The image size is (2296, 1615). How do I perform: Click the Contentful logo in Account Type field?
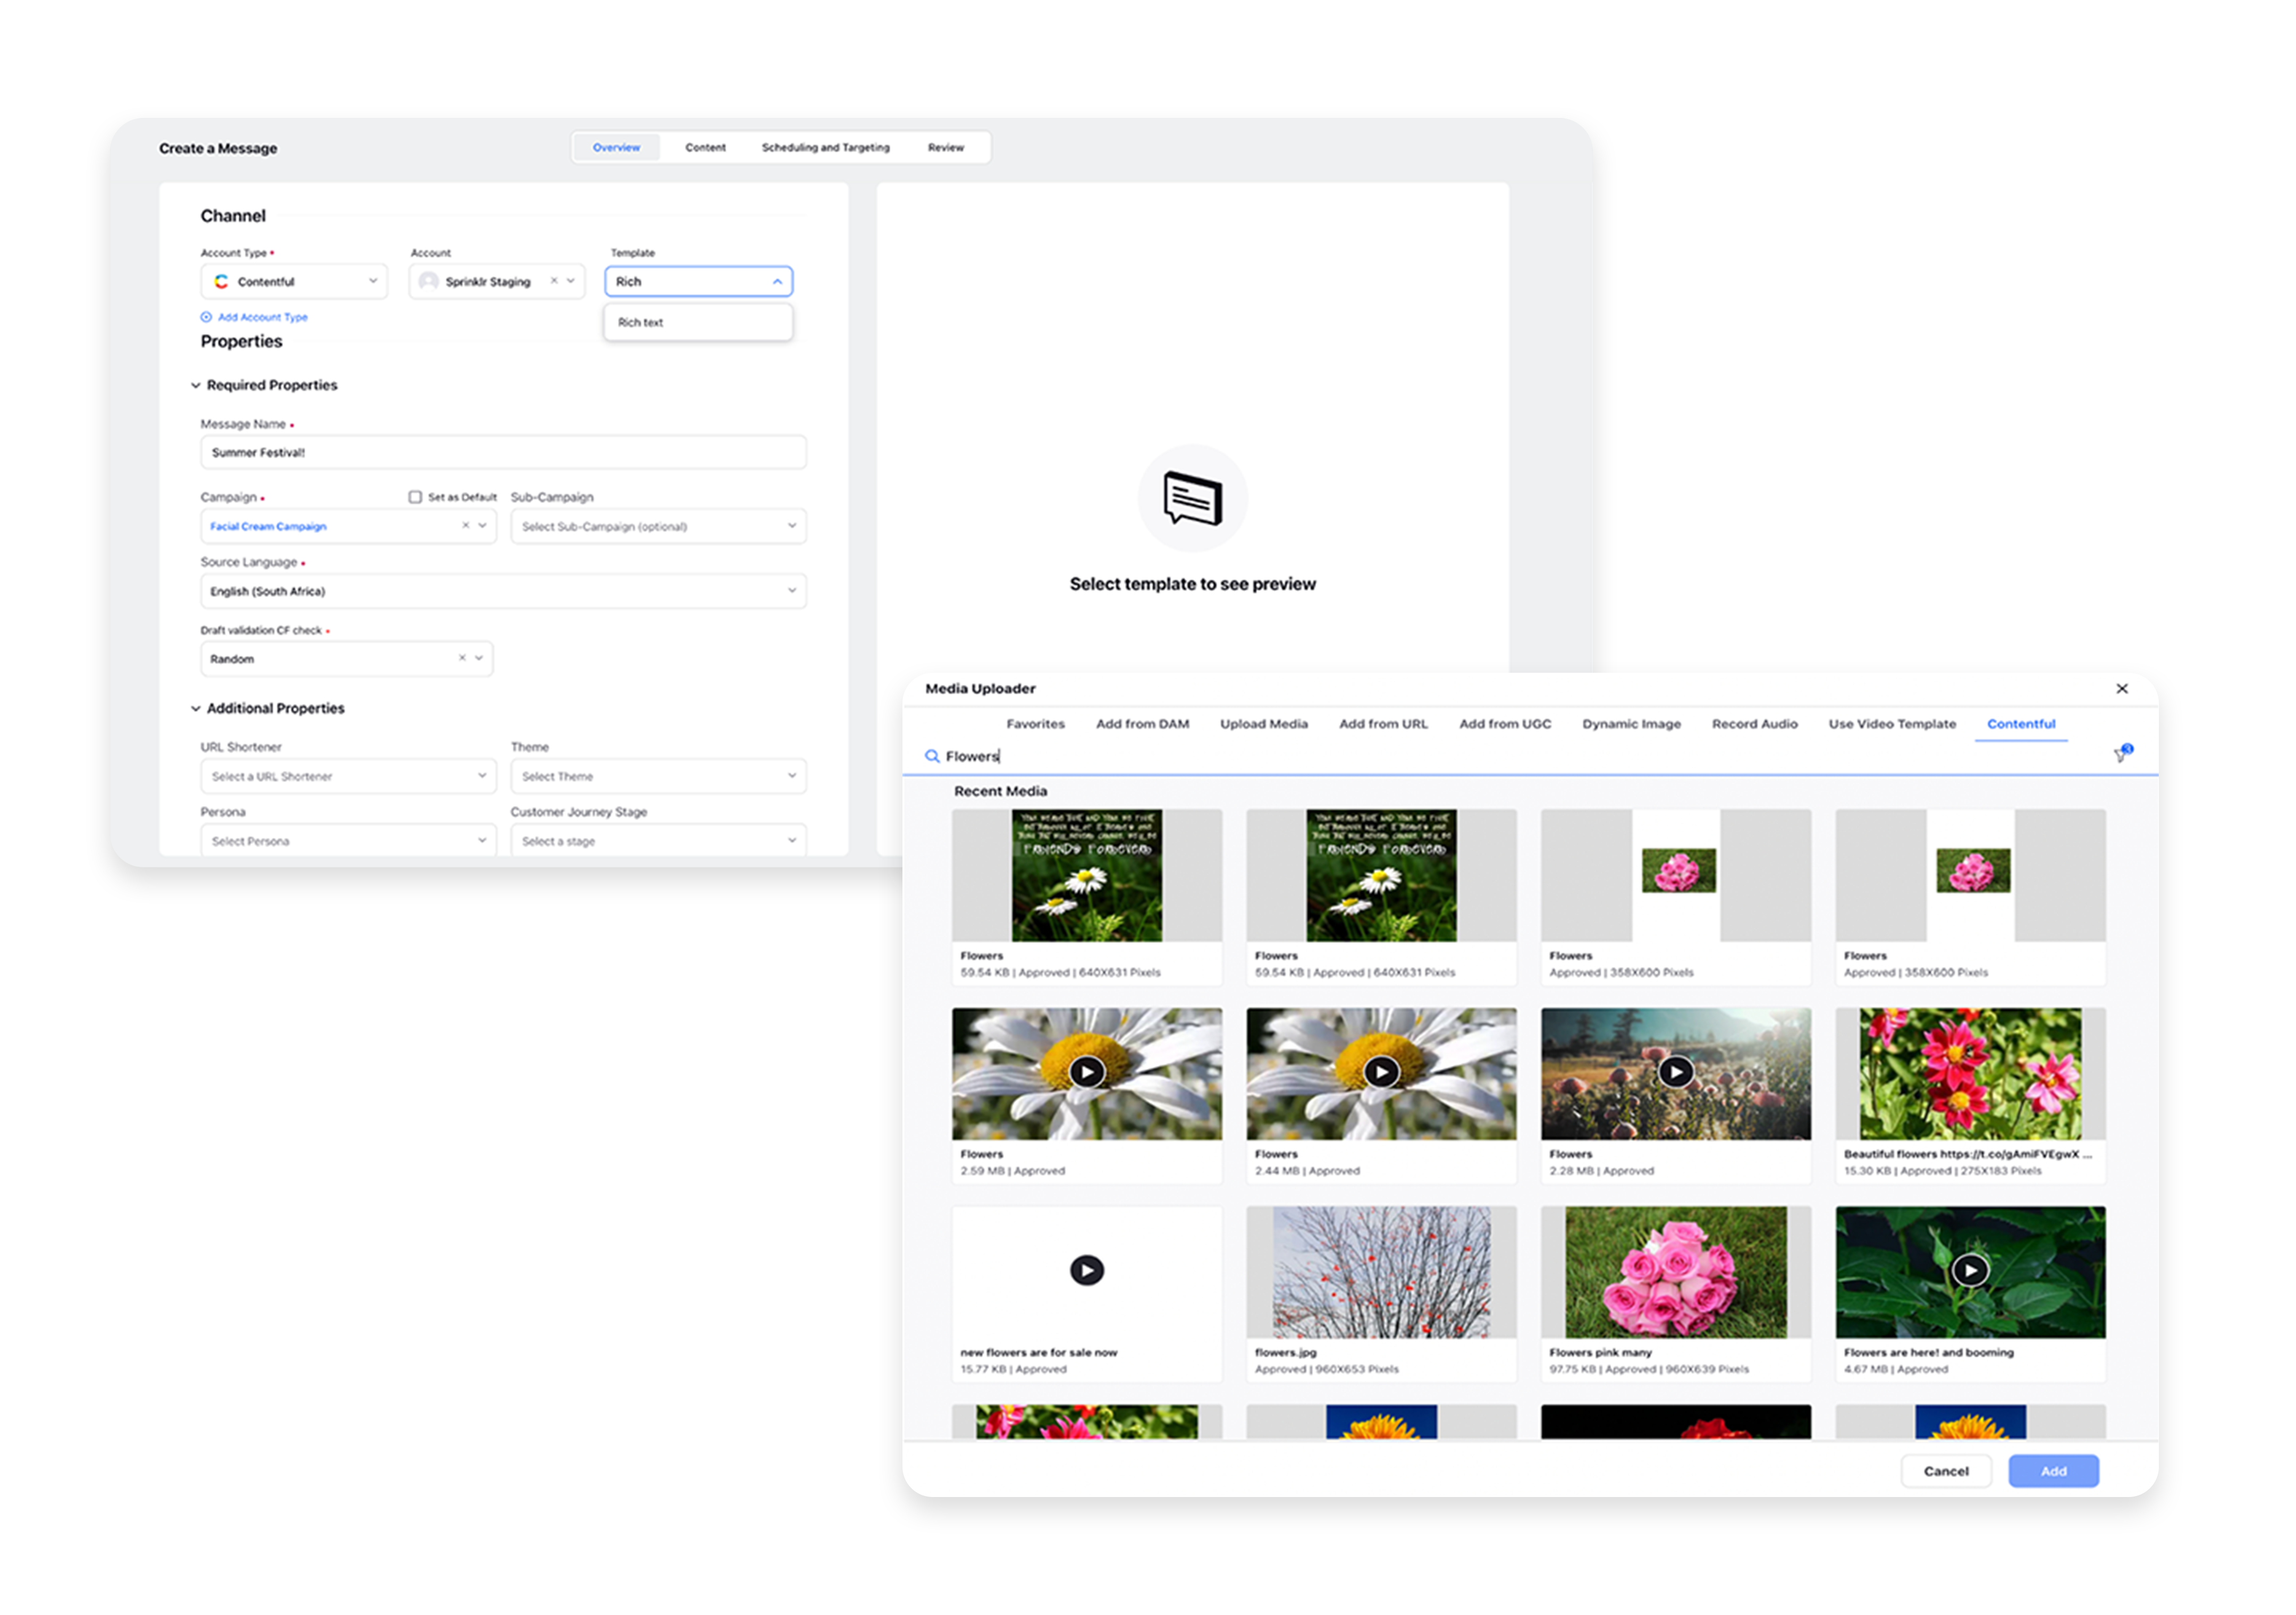tap(222, 281)
